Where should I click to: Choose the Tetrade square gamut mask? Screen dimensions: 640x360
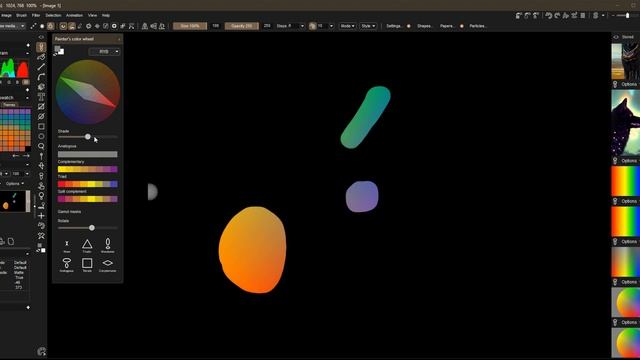(x=87, y=264)
